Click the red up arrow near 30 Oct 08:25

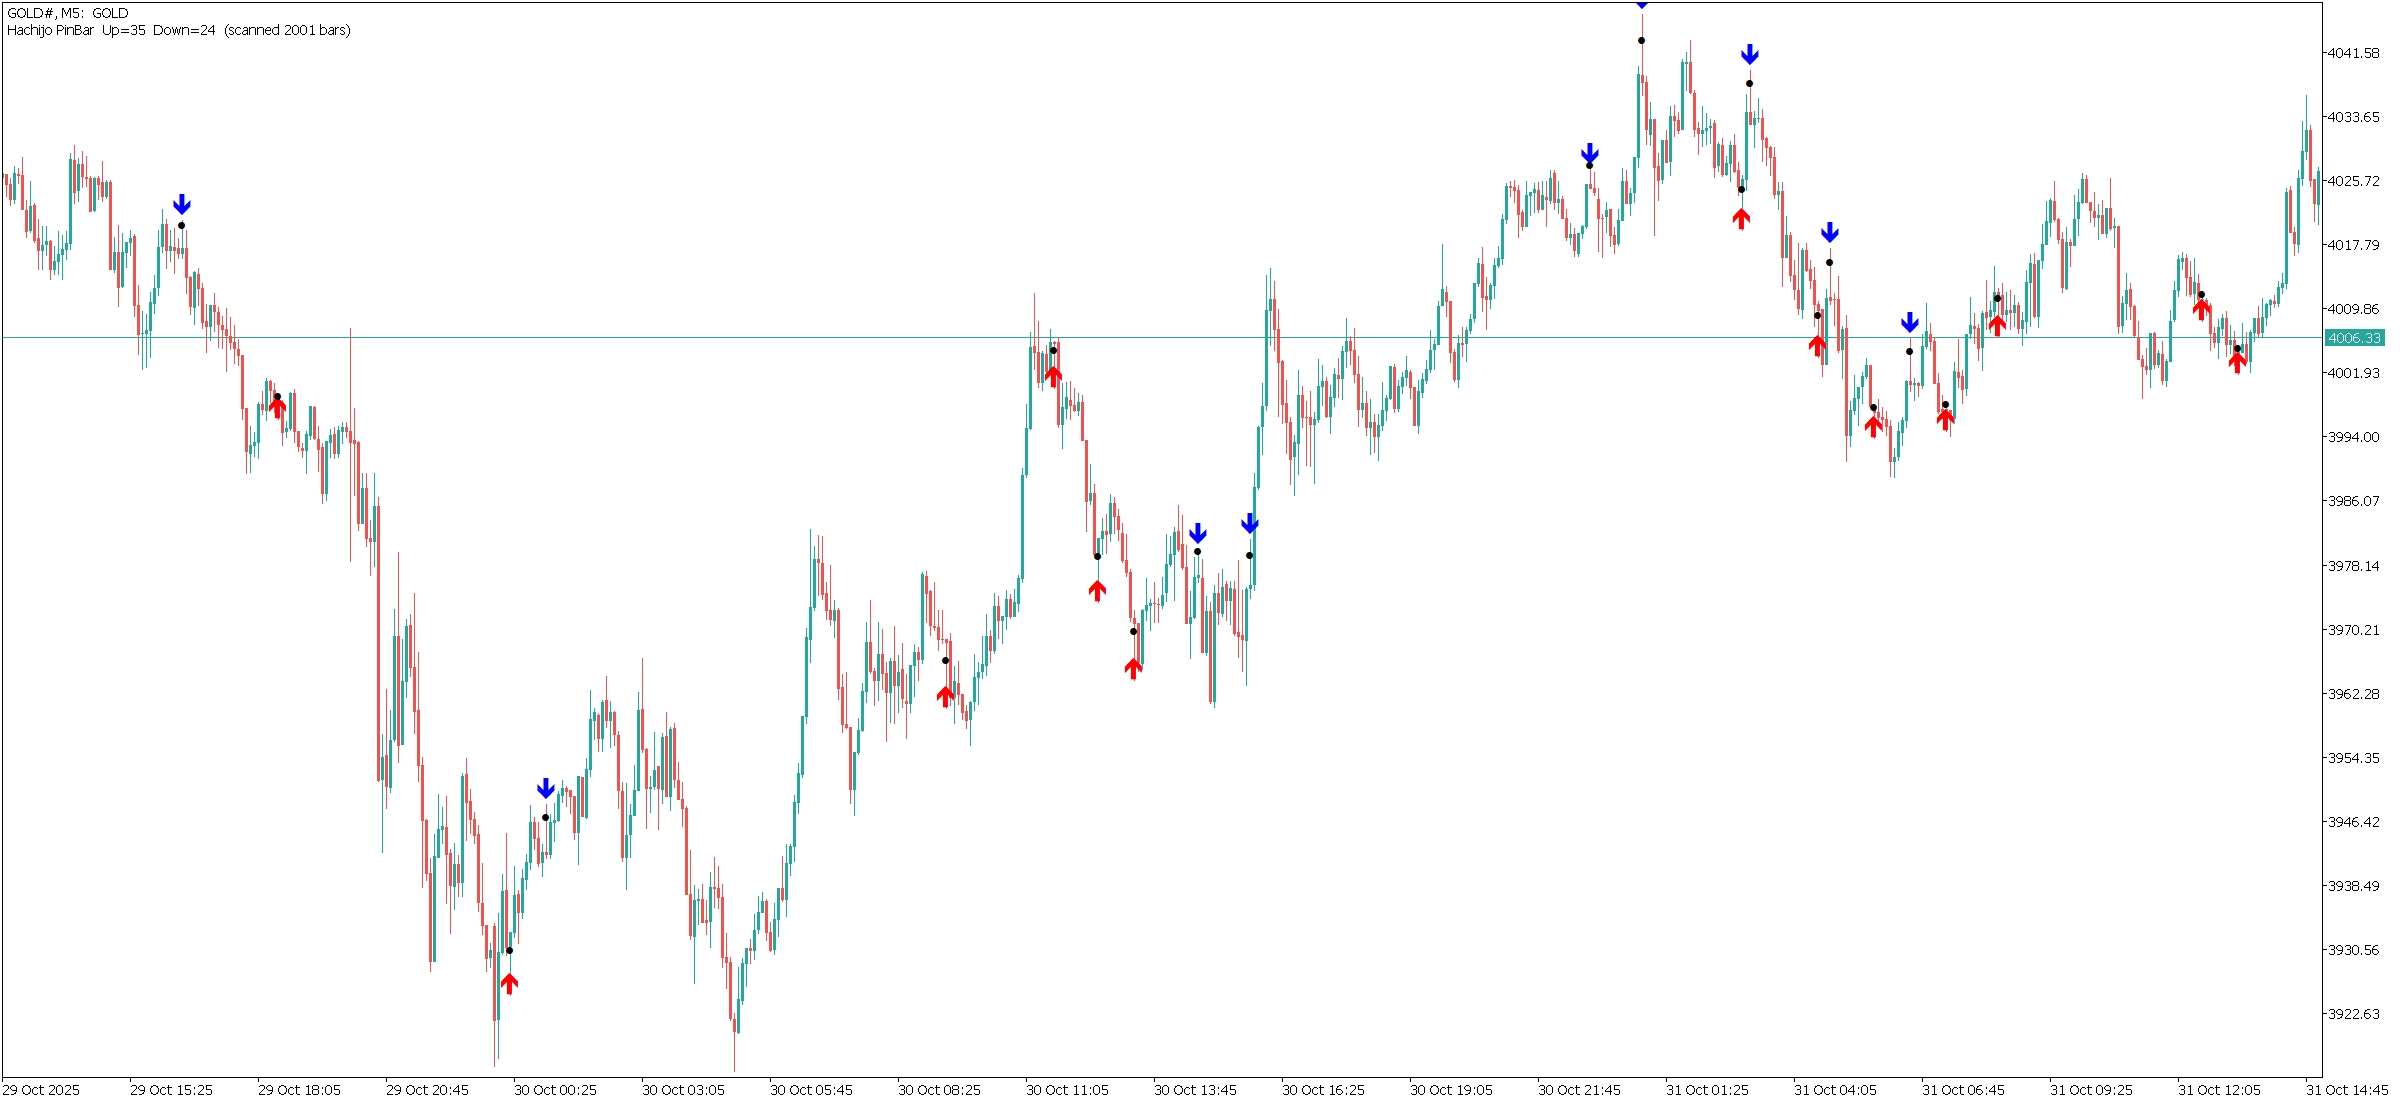(x=945, y=696)
